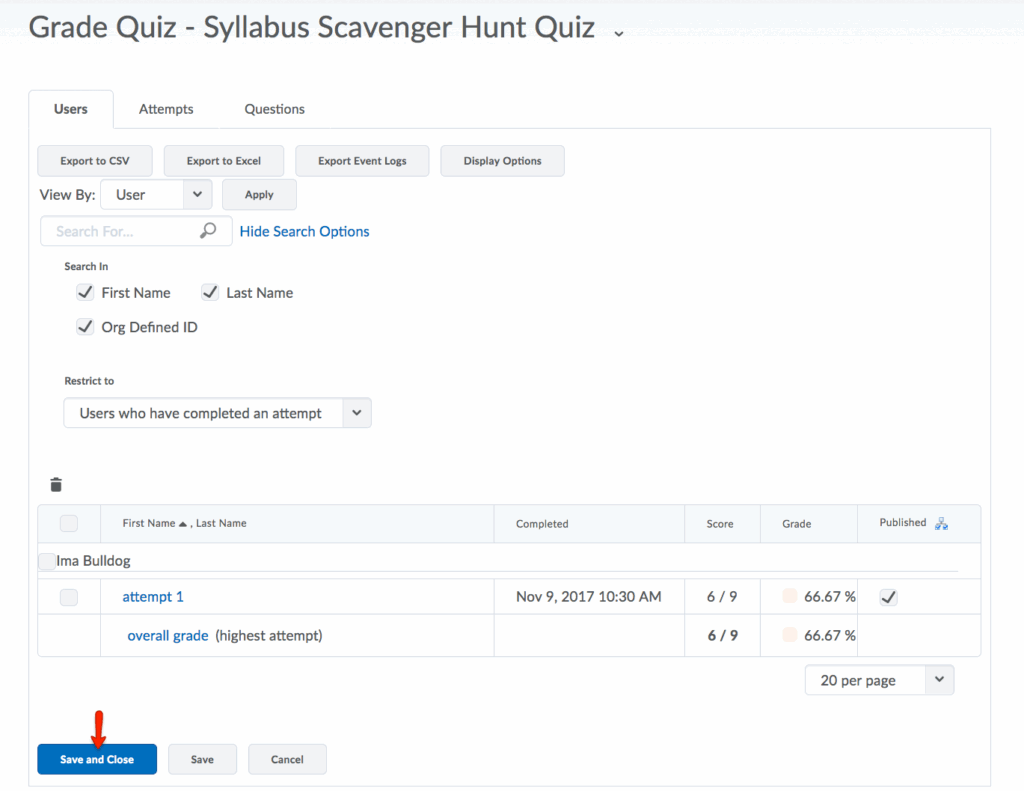
Task: Click the search magnifier icon
Action: pyautogui.click(x=208, y=231)
